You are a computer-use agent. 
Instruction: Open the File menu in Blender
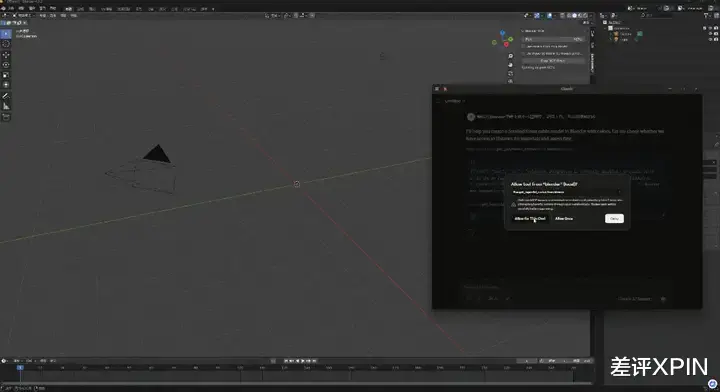pyautogui.click(x=11, y=9)
